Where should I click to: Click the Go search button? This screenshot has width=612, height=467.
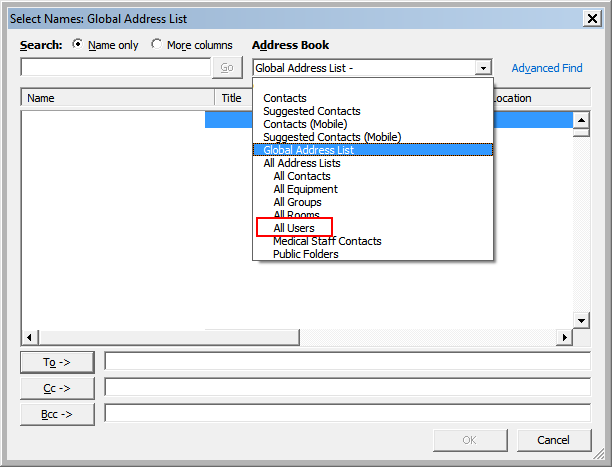pos(227,68)
